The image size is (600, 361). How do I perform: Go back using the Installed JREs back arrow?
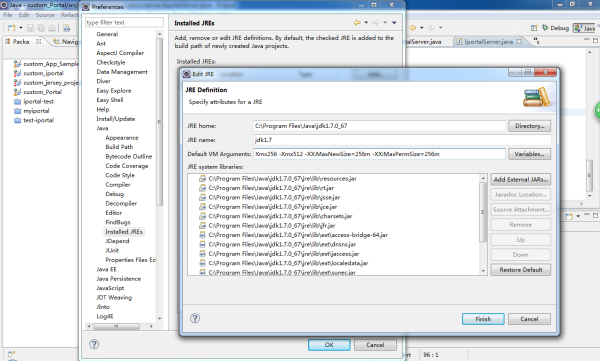coord(357,23)
